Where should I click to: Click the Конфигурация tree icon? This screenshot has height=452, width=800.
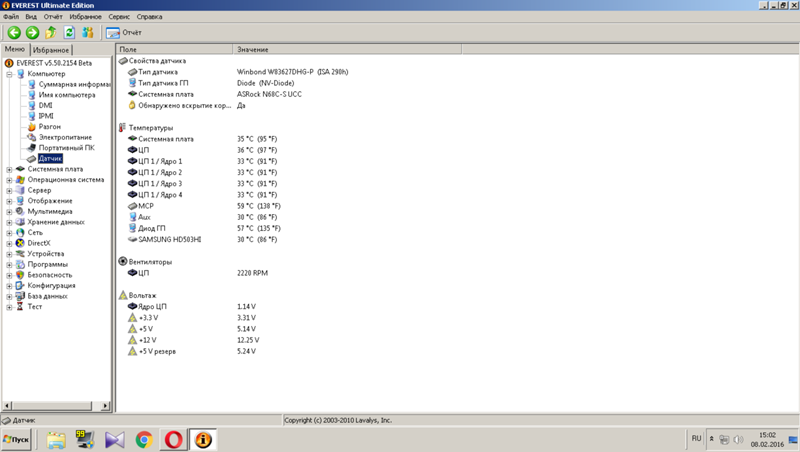[20, 286]
